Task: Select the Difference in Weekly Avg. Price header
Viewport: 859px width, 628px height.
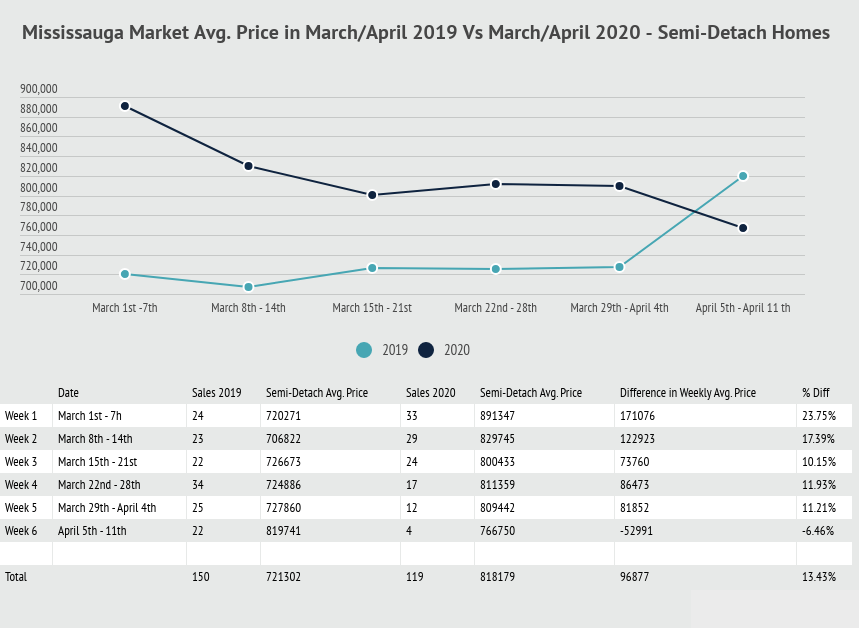Action: [688, 393]
